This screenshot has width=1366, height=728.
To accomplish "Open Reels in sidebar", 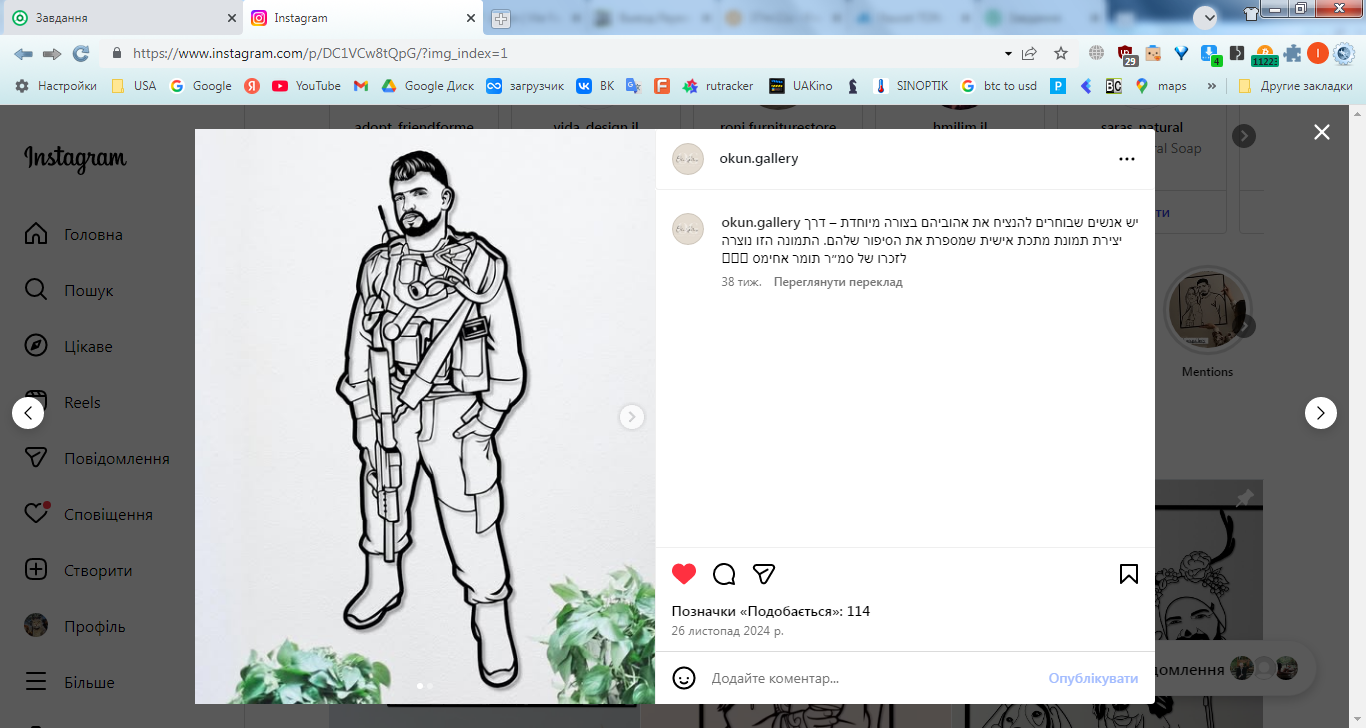I will click(x=62, y=403).
